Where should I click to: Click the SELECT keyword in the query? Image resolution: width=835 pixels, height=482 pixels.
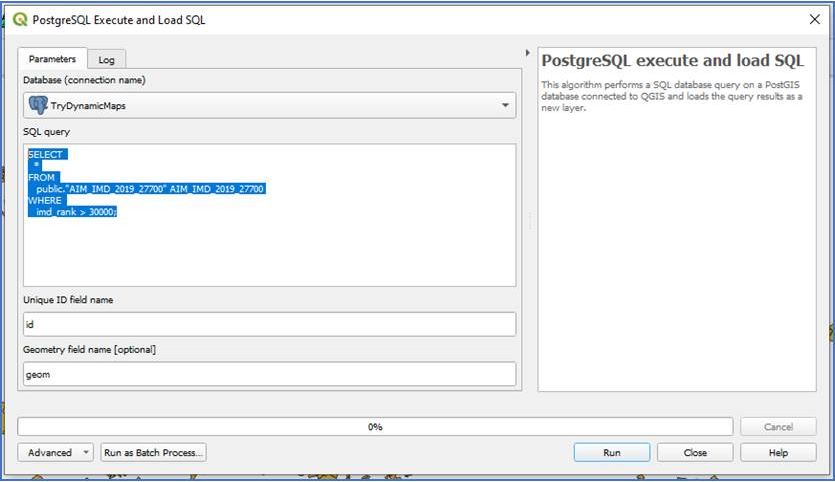[x=45, y=154]
